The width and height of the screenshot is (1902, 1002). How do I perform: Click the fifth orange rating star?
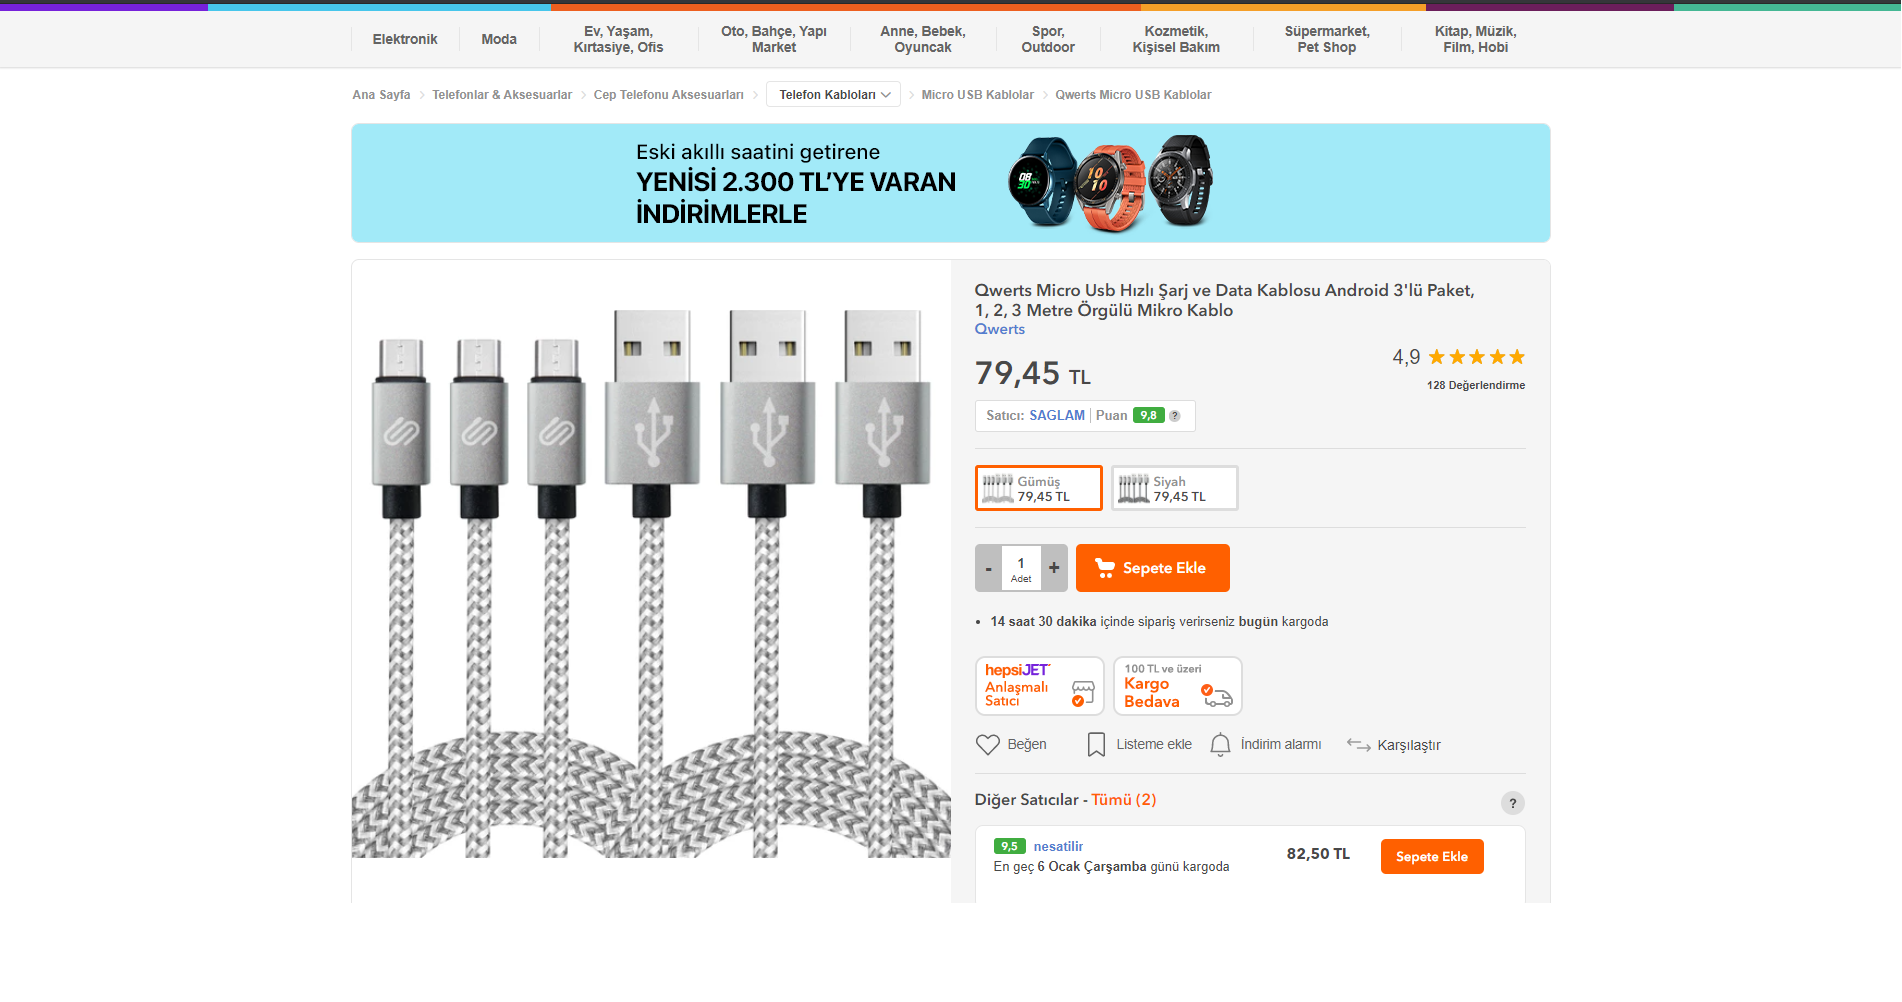(1517, 356)
